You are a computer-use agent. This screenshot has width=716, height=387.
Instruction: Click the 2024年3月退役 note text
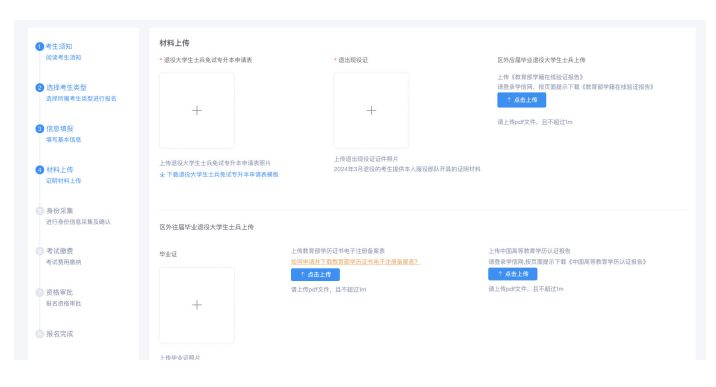407,169
